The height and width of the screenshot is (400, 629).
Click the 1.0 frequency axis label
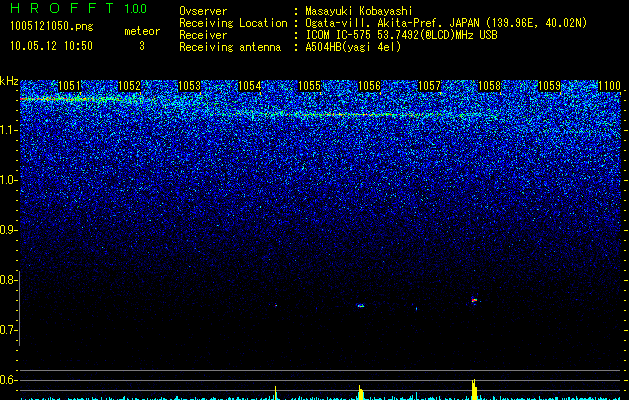(x=8, y=180)
